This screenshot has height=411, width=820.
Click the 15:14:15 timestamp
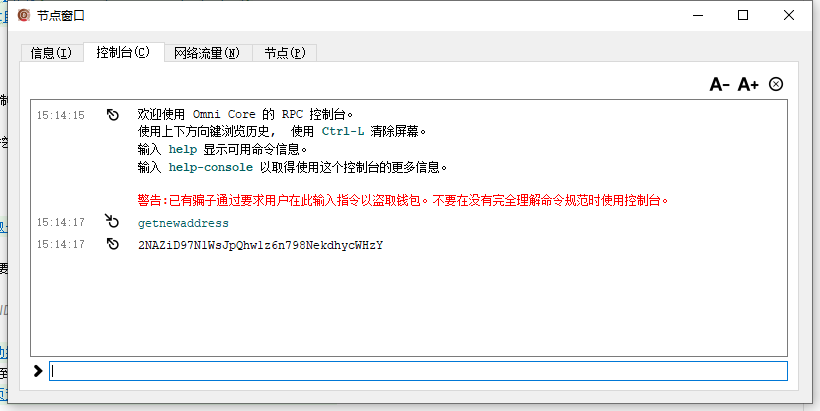[x=61, y=115]
